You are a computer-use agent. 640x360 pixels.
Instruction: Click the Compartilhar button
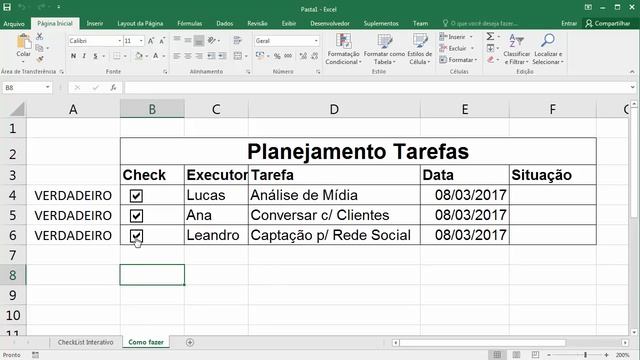pos(608,24)
